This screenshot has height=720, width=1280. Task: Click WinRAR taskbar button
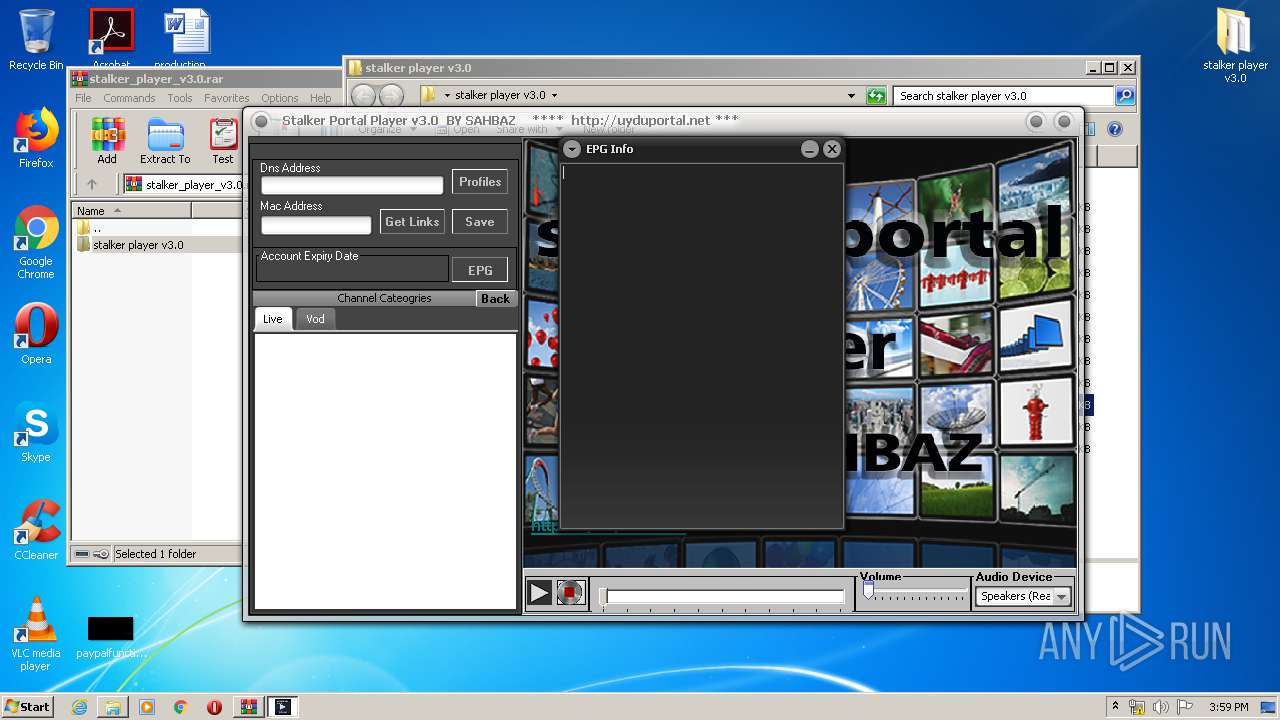(248, 707)
